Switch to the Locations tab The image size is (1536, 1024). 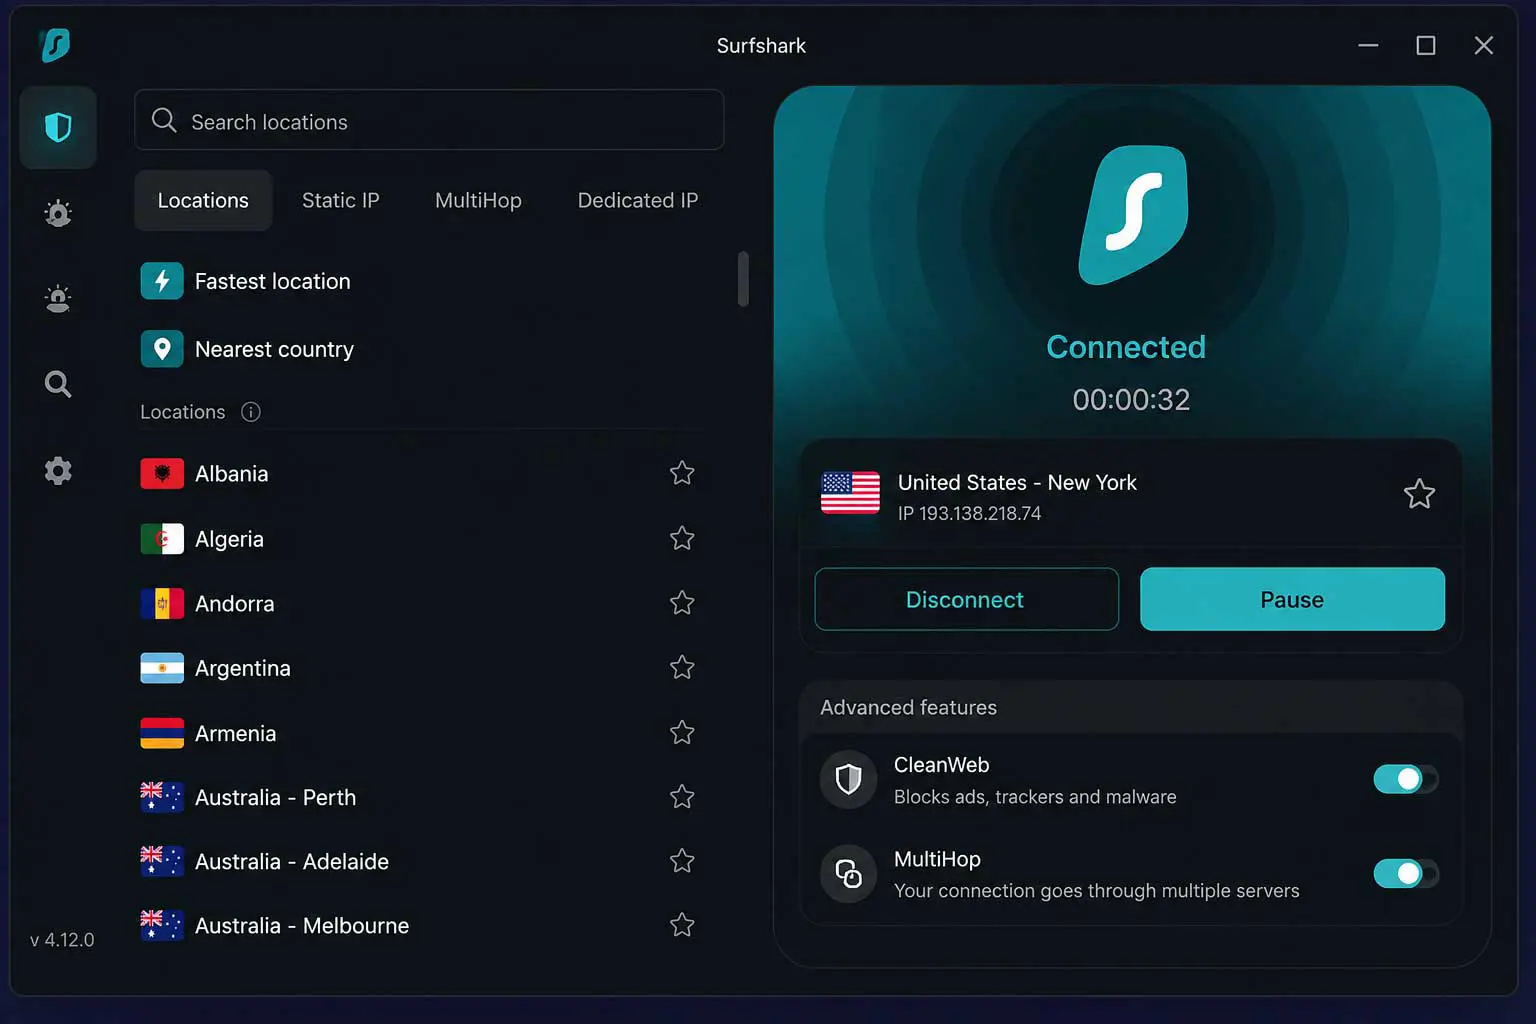pyautogui.click(x=203, y=200)
